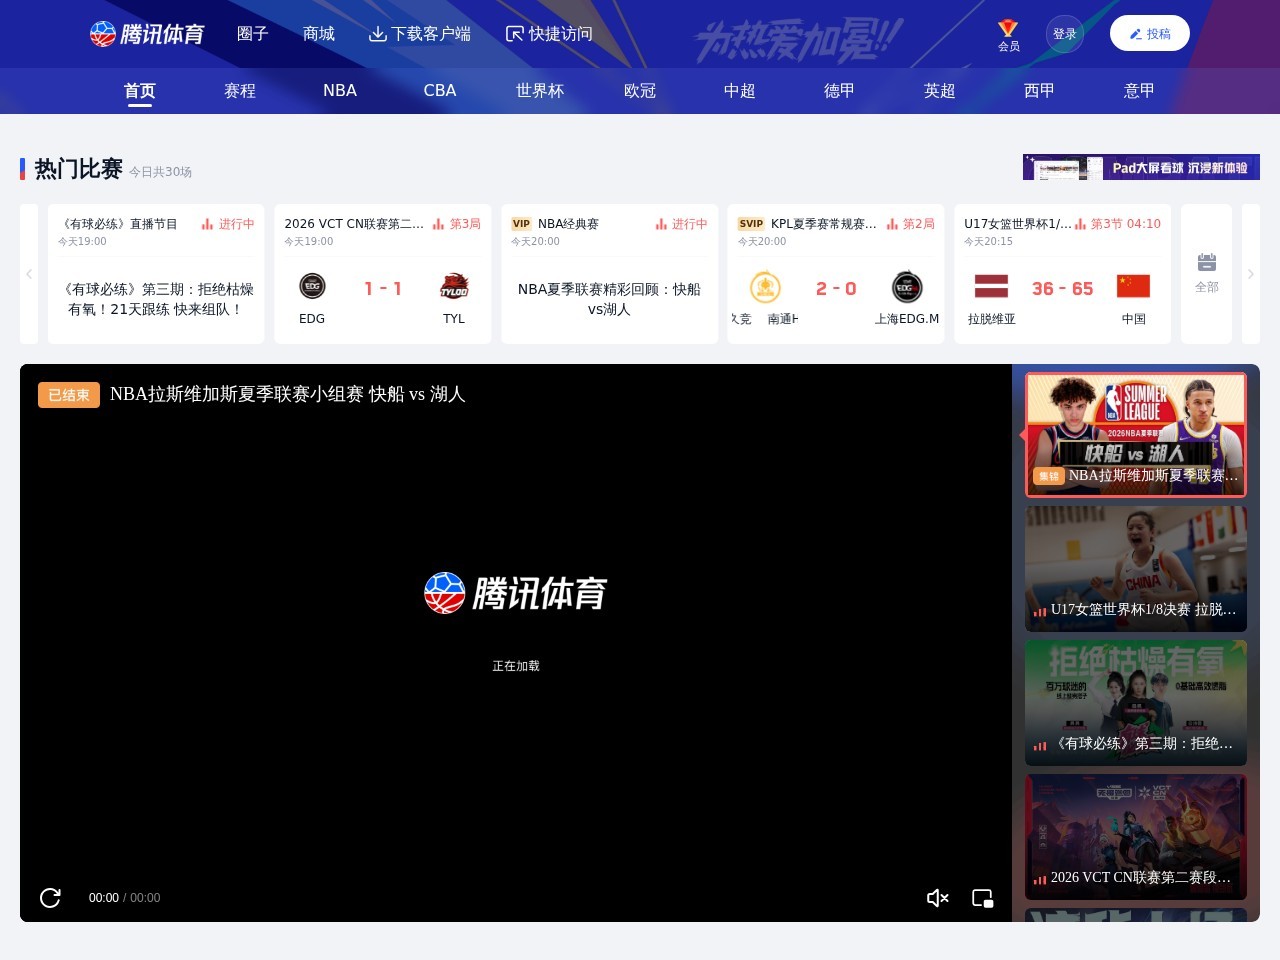Select the 欧冠 tab
Screen dimensions: 1280x960
(640, 91)
